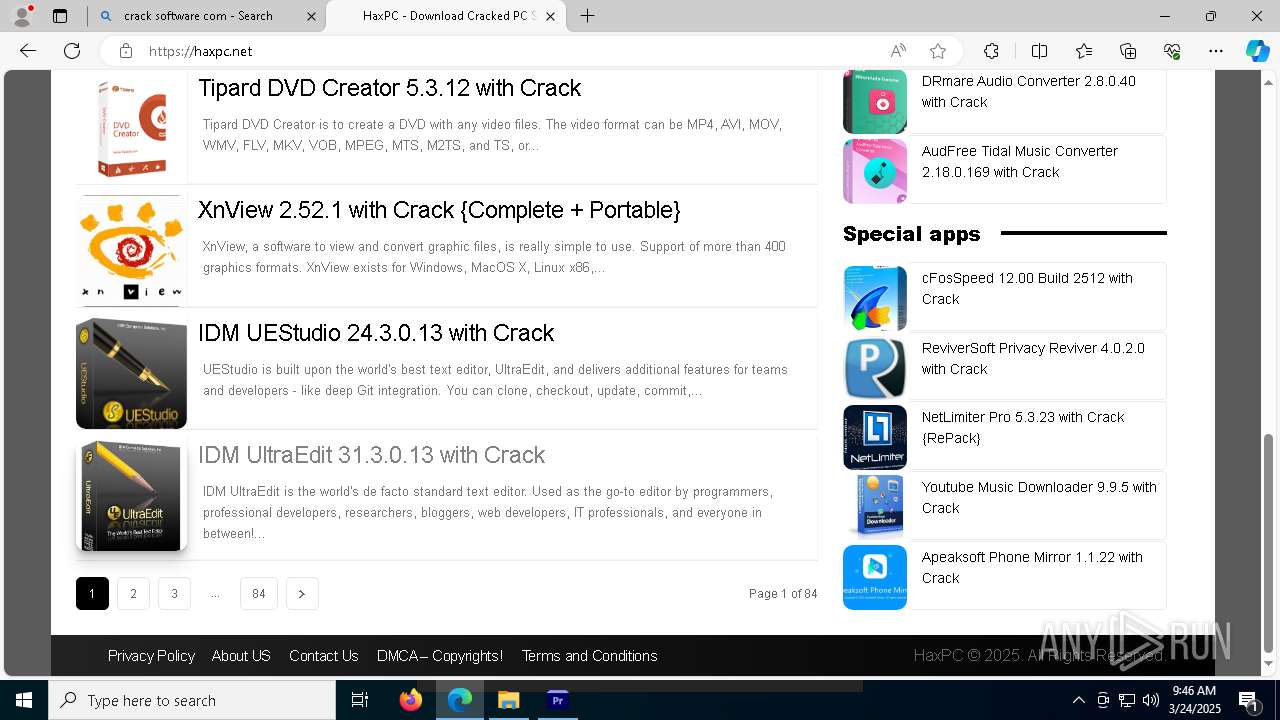Viewport: 1280px width, 720px height.
Task: Open Tipard DVD Creator box thumbnail
Action: [131, 128]
